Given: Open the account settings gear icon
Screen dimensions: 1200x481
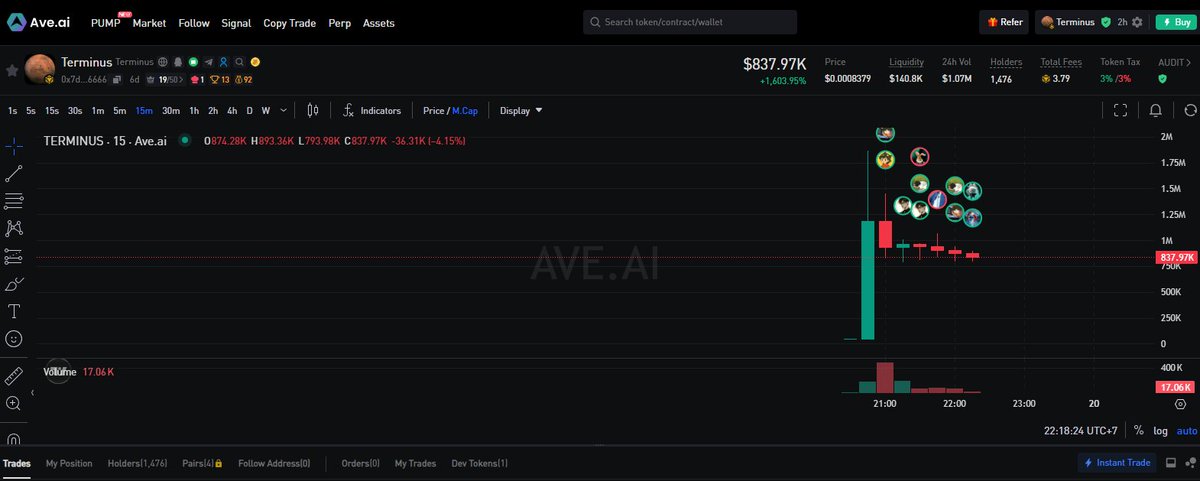Looking at the screenshot, I should coord(1137,22).
